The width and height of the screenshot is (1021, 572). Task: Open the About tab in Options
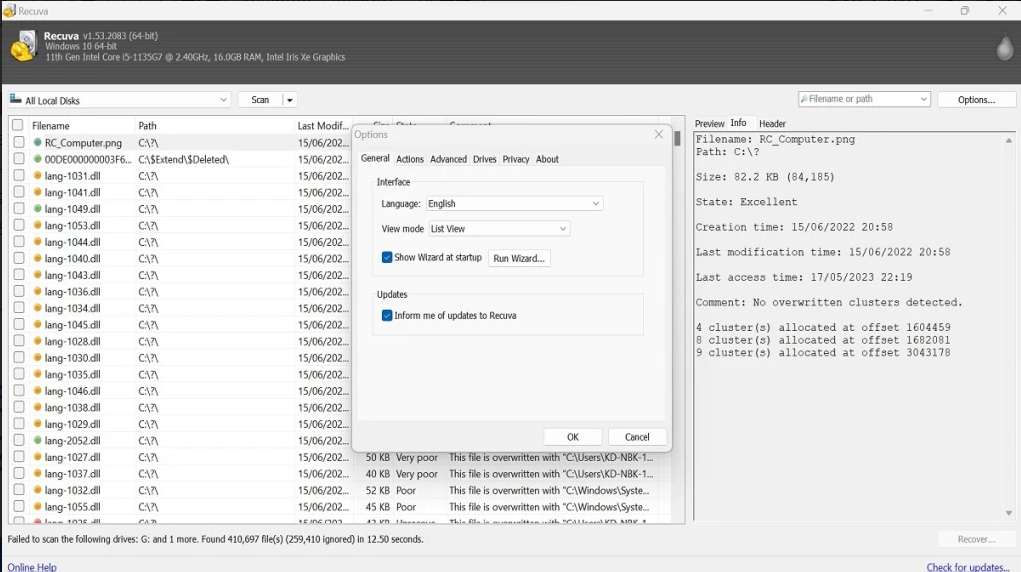pyautogui.click(x=547, y=159)
